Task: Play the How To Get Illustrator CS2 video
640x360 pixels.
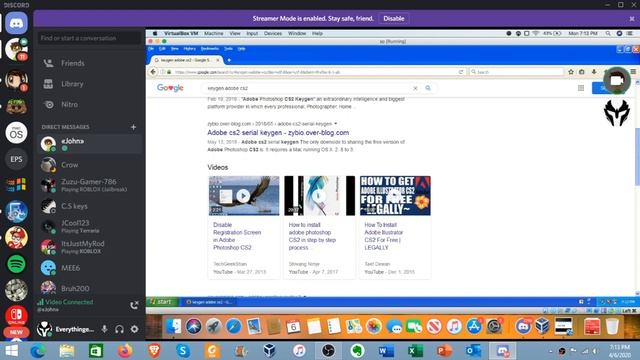Action: [x=395, y=196]
